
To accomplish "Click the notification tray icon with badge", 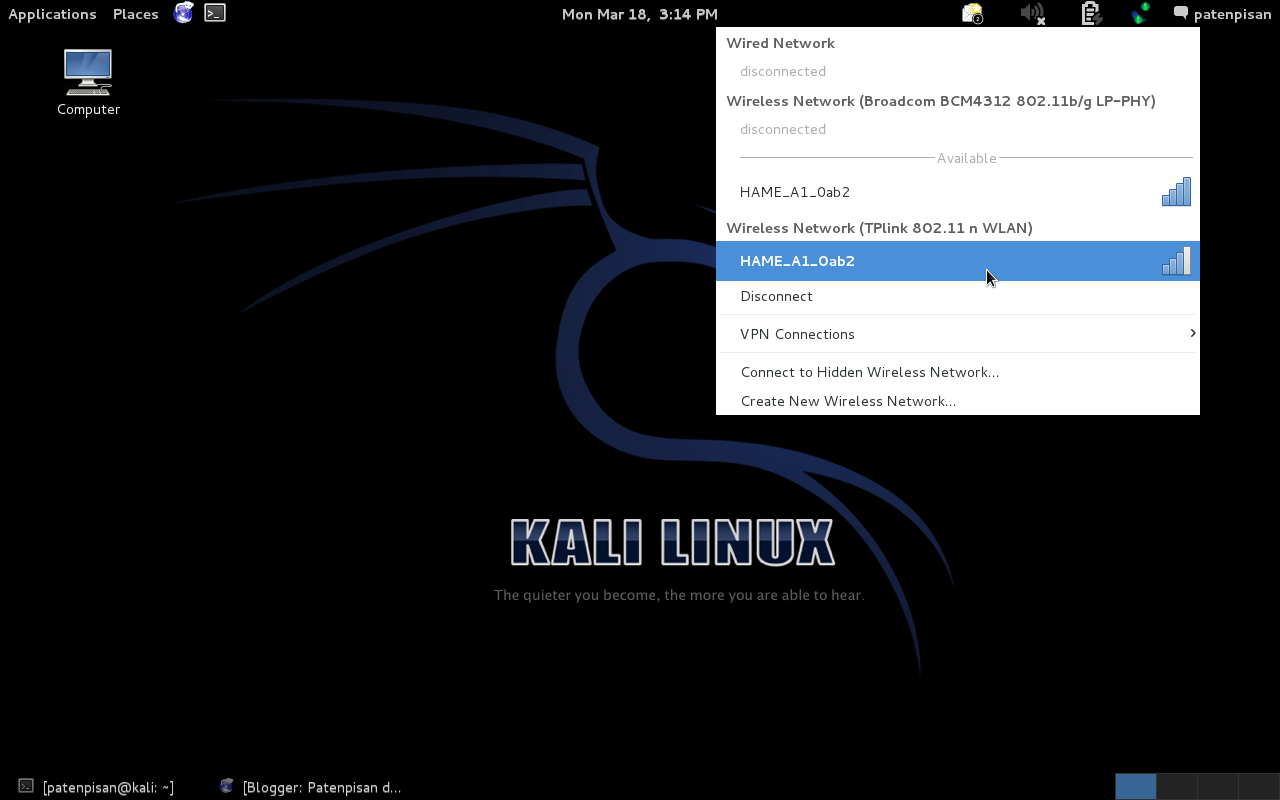I will coord(973,13).
